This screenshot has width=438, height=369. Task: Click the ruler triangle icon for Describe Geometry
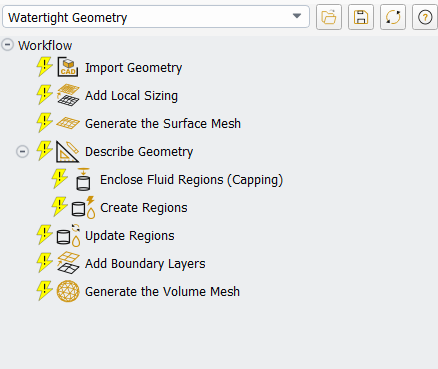(68, 151)
